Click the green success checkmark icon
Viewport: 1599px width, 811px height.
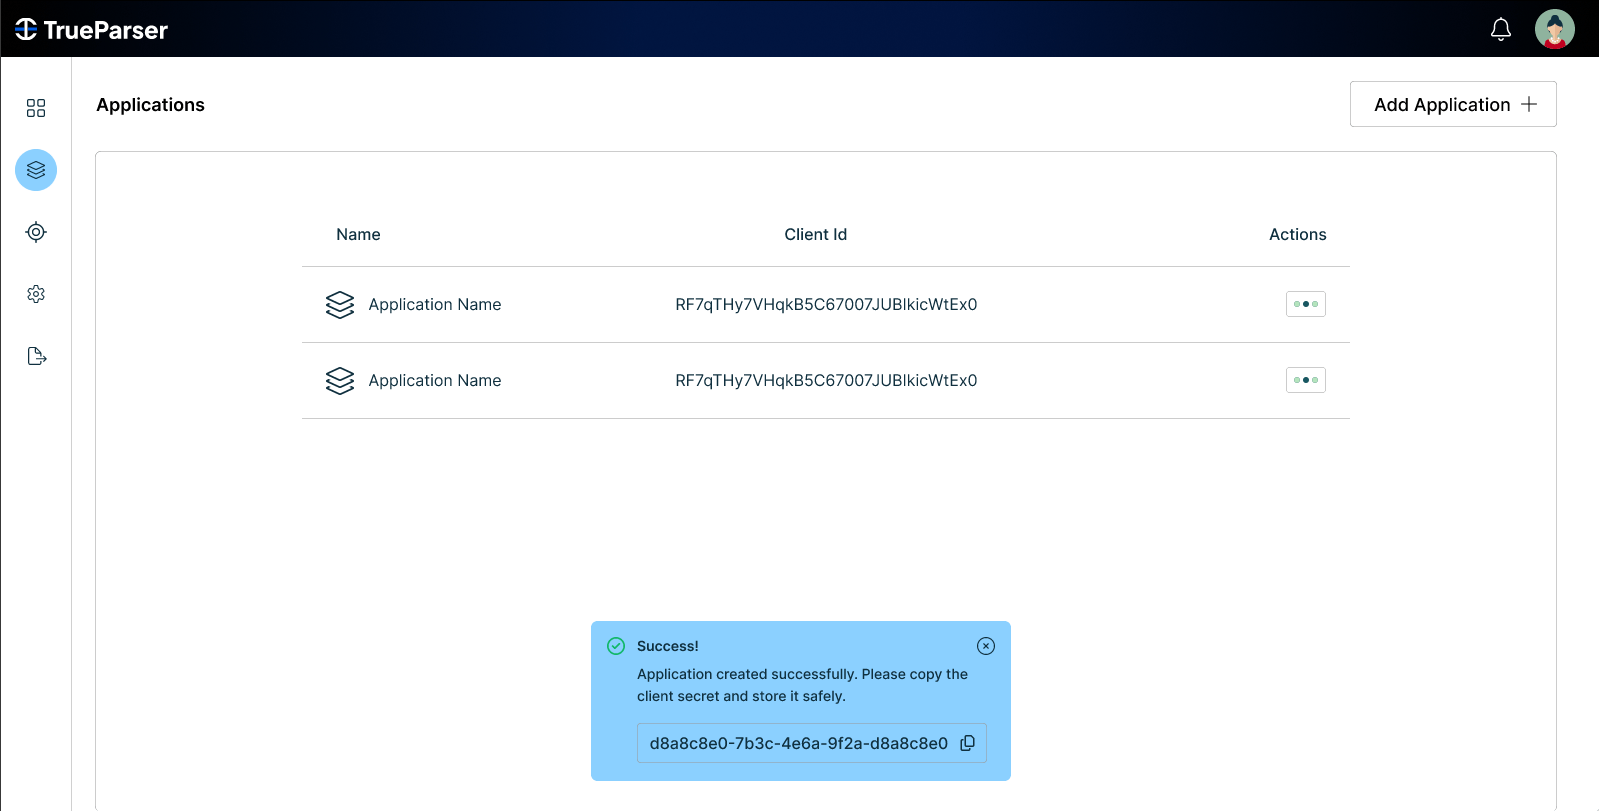pyautogui.click(x=616, y=646)
